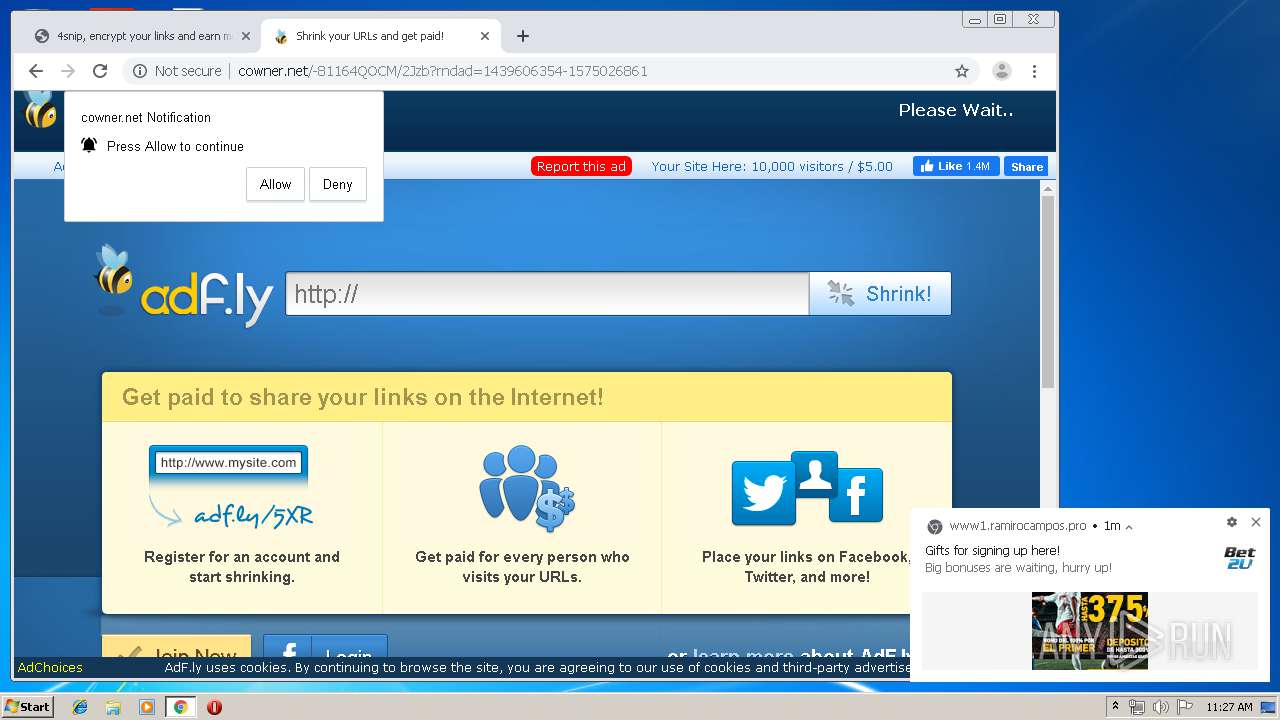1280x720 pixels.
Task: Click the Action Center flag icon
Action: (1185, 707)
